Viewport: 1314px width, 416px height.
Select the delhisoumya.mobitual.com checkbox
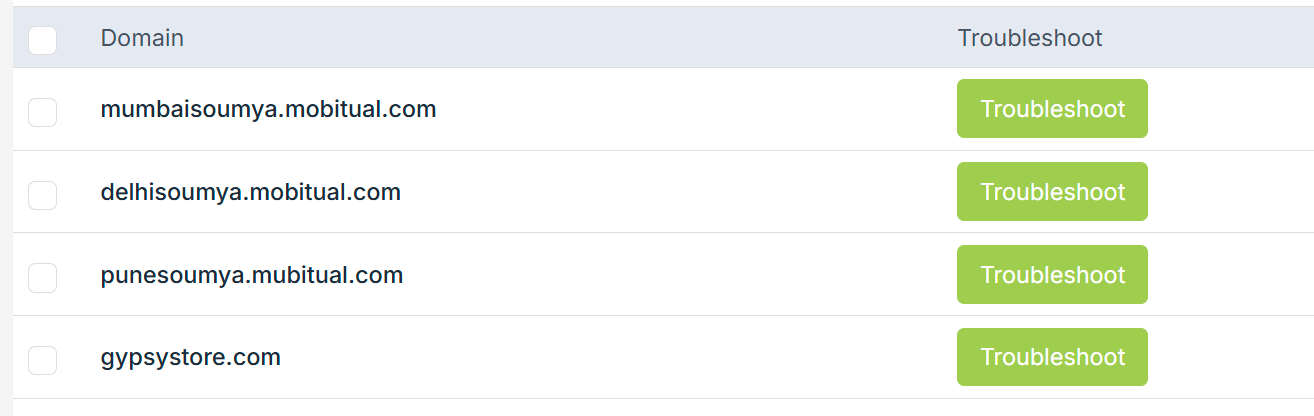click(x=42, y=195)
